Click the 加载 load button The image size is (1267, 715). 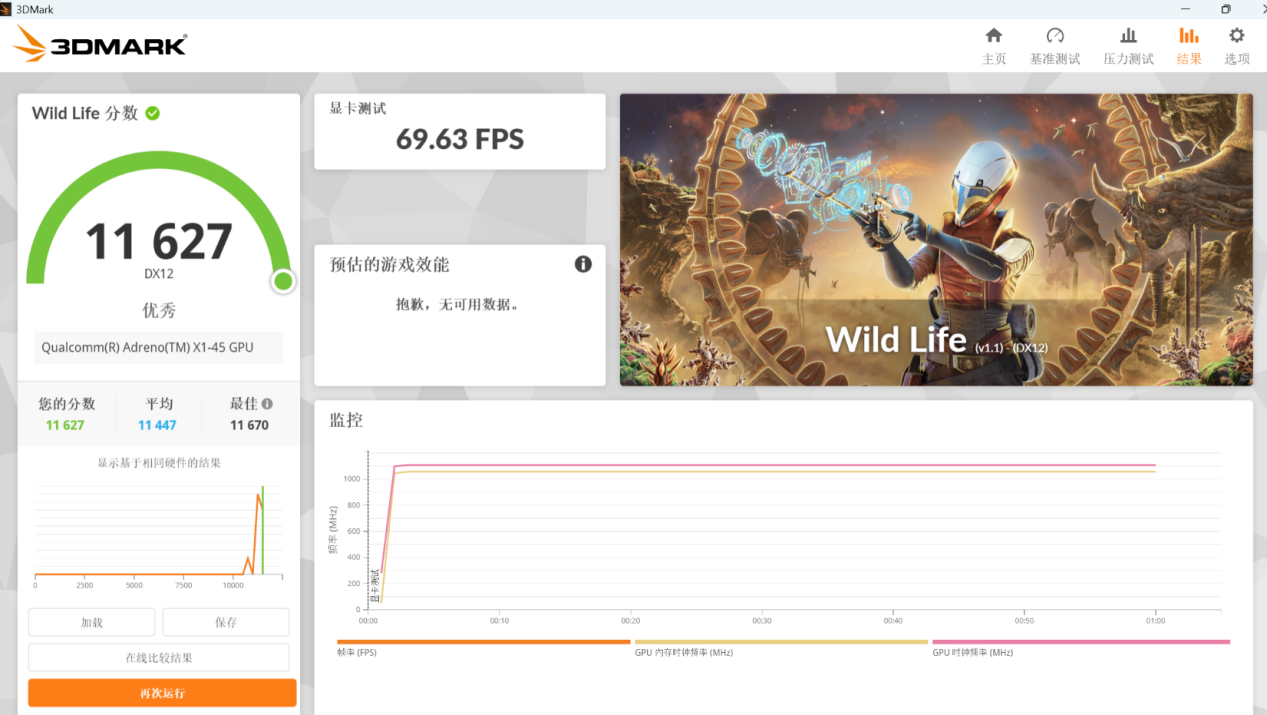tap(92, 622)
